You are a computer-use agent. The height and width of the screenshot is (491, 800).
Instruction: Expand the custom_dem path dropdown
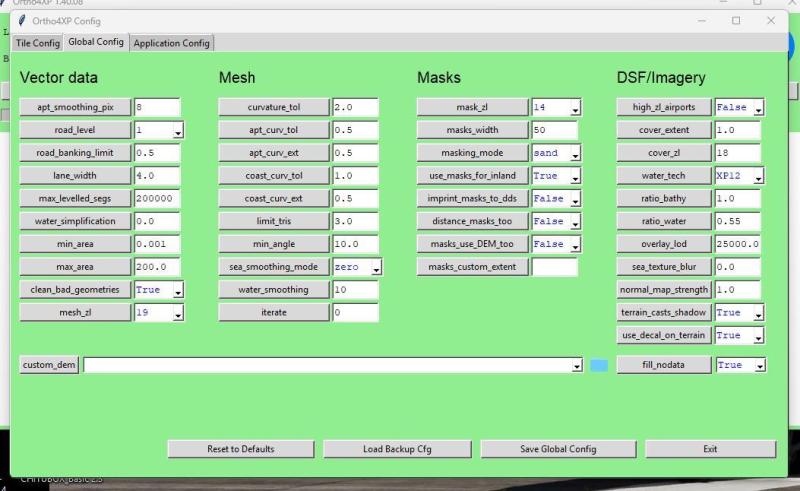click(577, 366)
